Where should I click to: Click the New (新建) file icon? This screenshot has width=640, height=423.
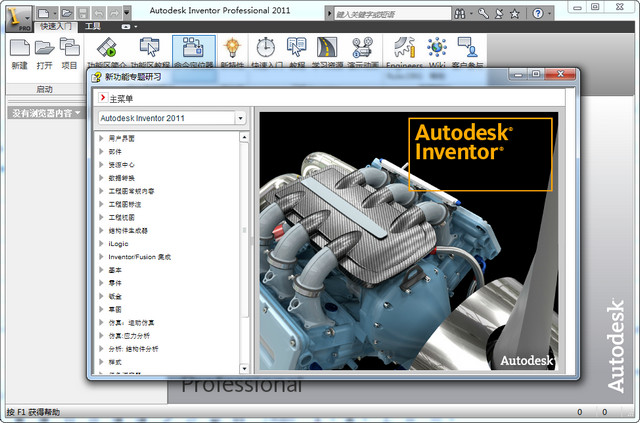[19, 48]
